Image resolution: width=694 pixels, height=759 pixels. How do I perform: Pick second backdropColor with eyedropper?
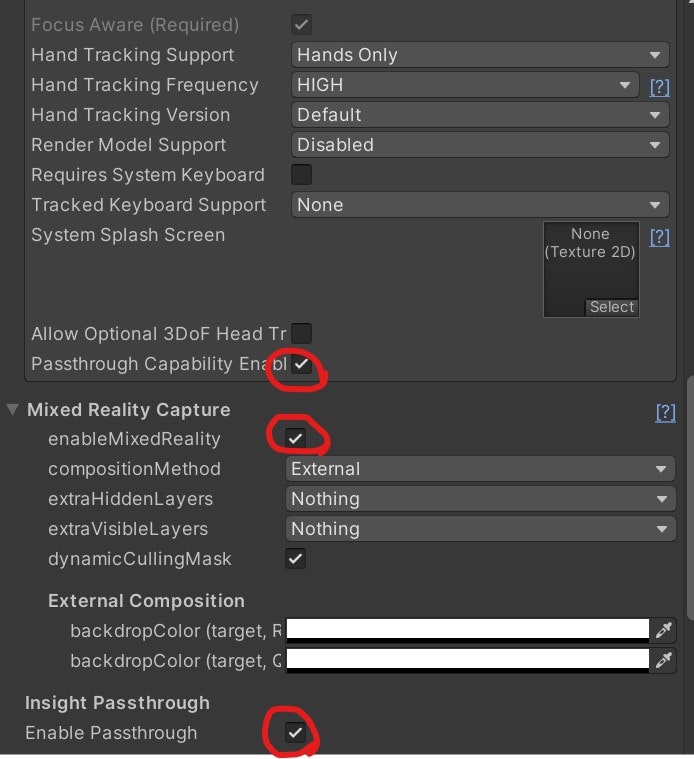pyautogui.click(x=663, y=660)
